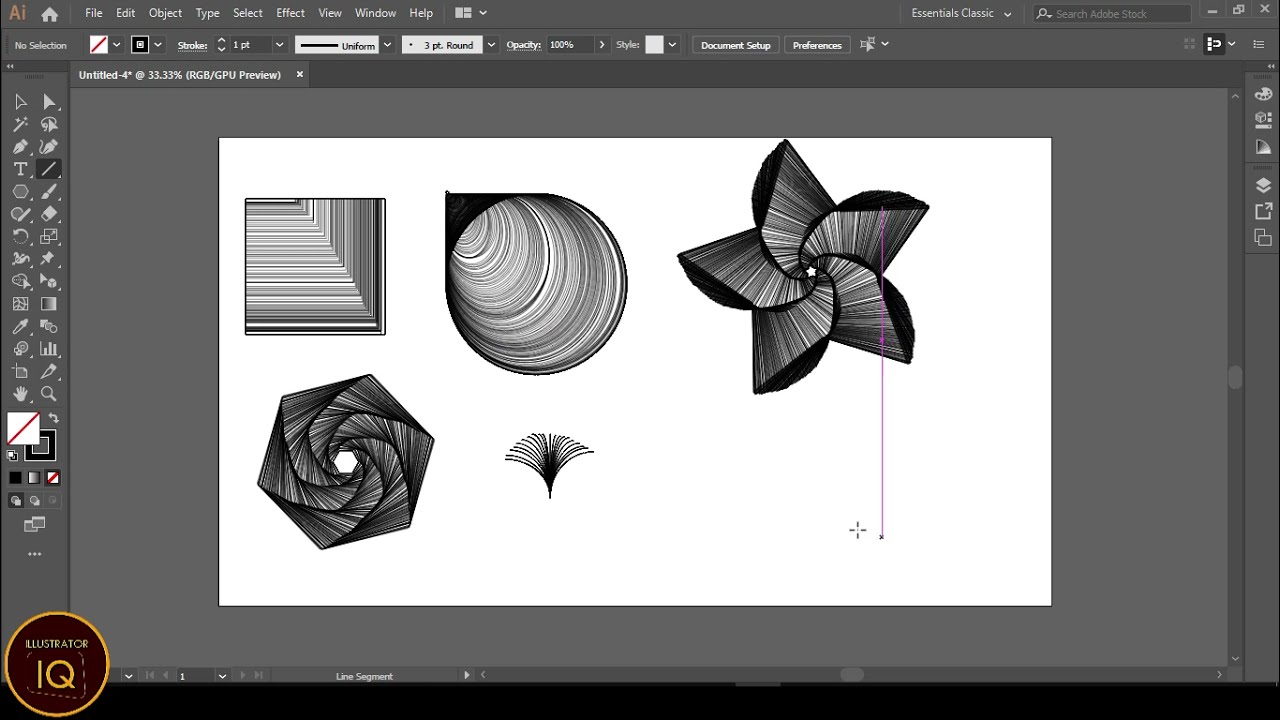The width and height of the screenshot is (1280, 720).
Task: Enable Draw Normal mode
Action: click(15, 501)
